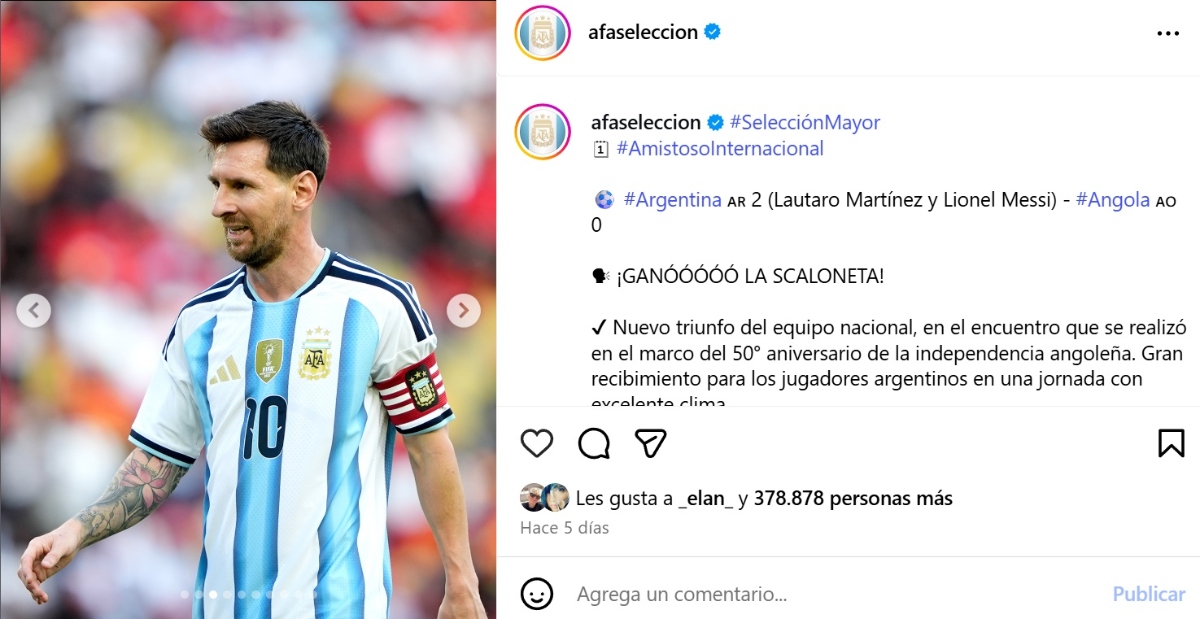The height and width of the screenshot is (619, 1200).
Task: Open the #SelecciónMayor hashtag
Action: [x=805, y=122]
